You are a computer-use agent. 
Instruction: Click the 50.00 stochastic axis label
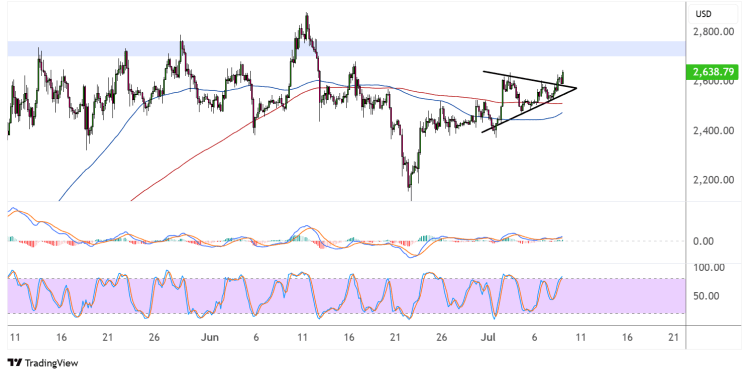tap(706, 296)
